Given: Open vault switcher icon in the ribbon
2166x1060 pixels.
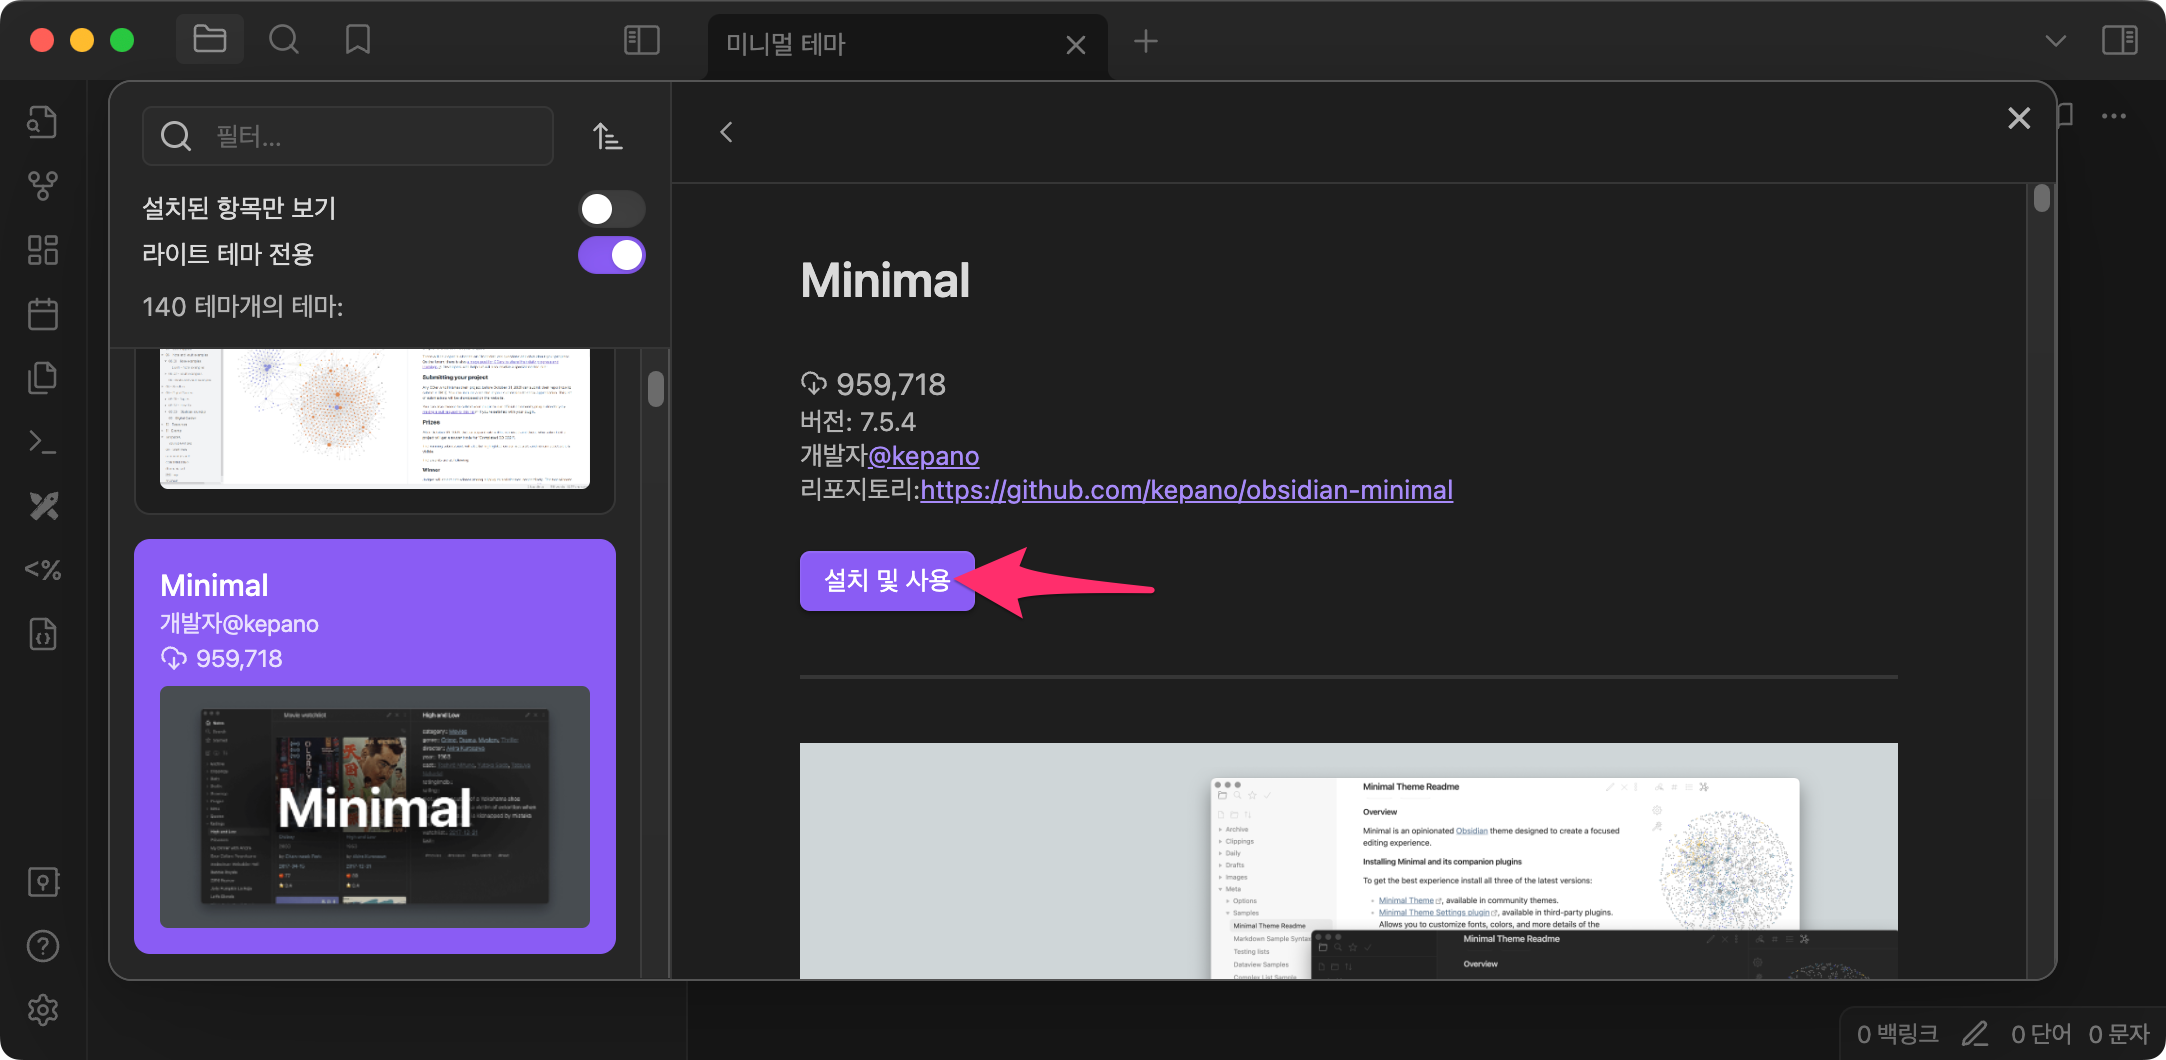Looking at the screenshot, I should coord(43,882).
